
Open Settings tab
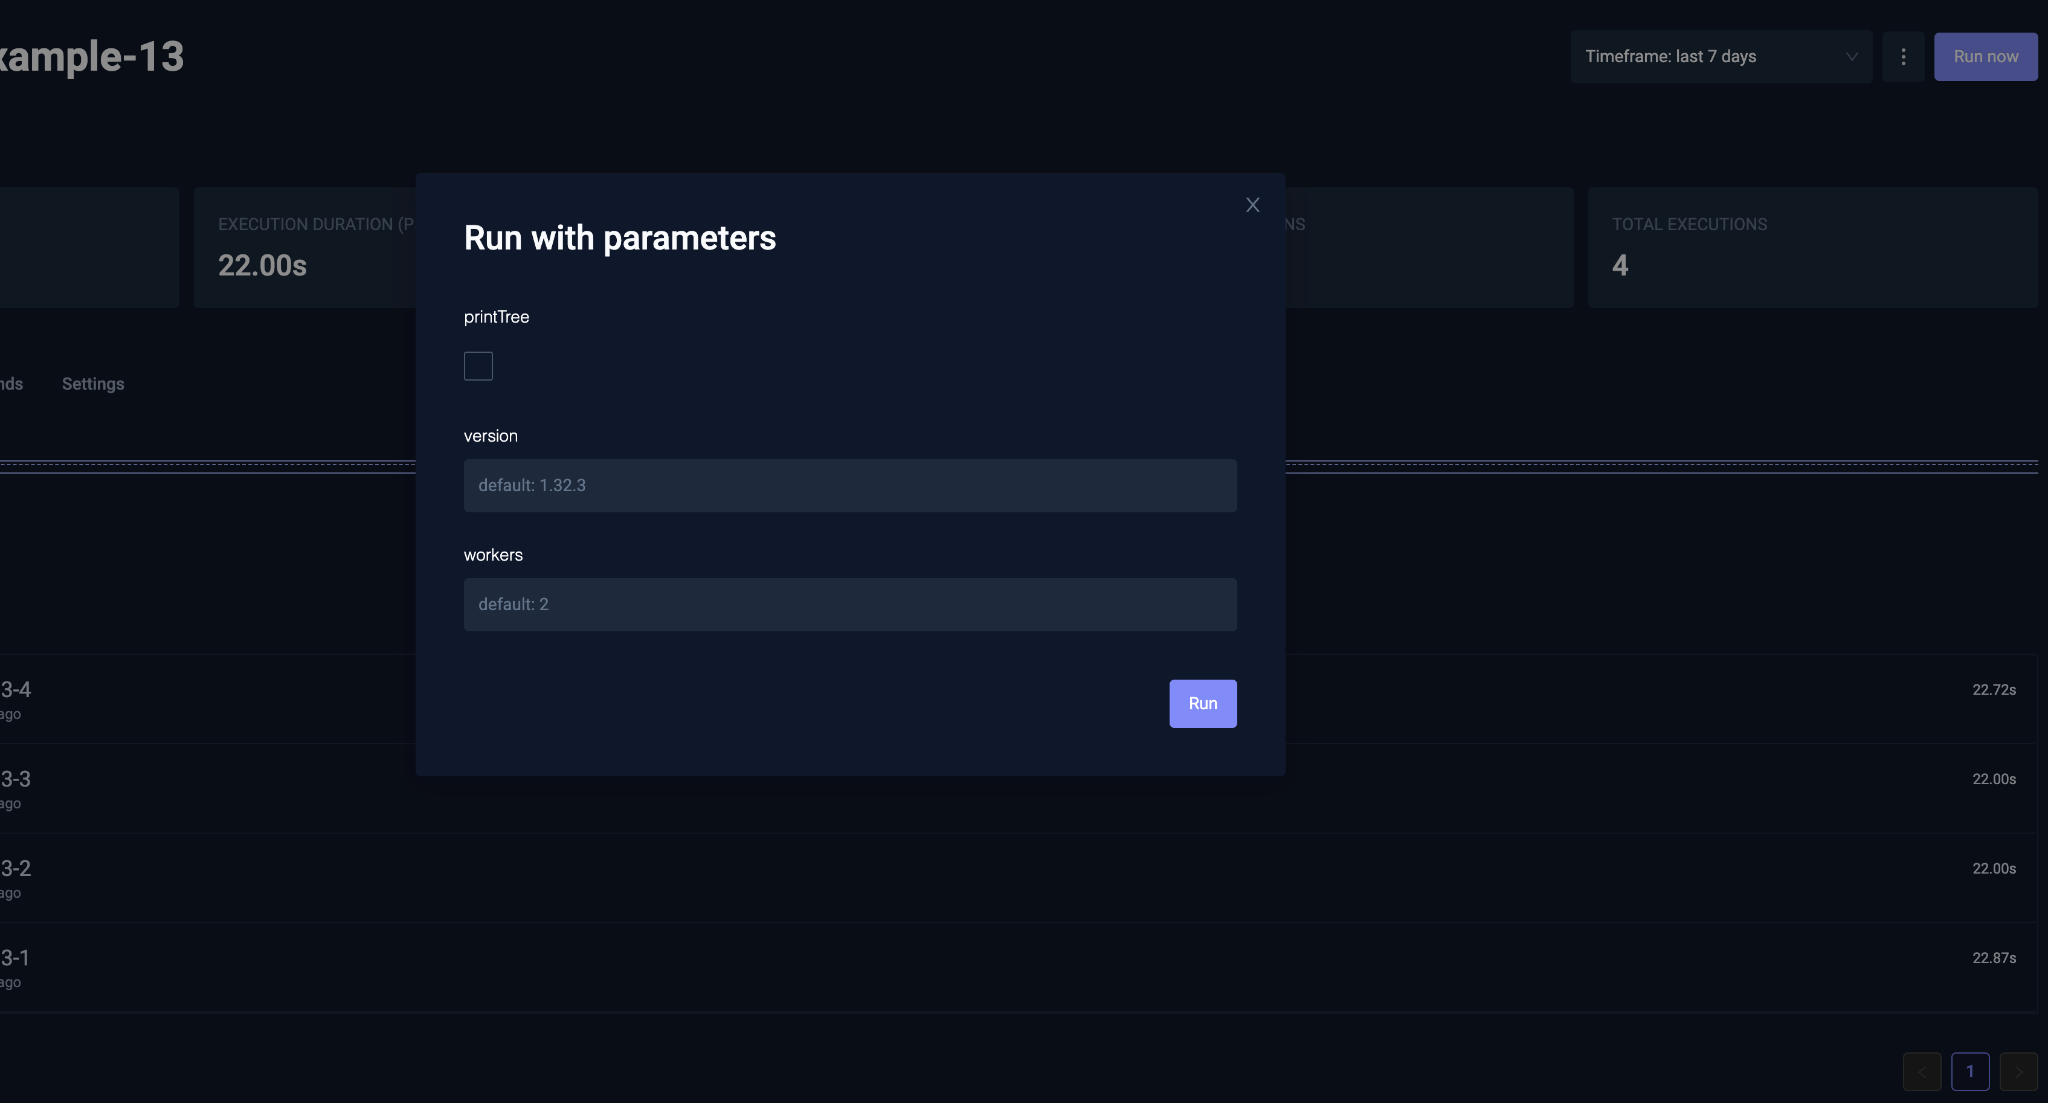[x=92, y=384]
